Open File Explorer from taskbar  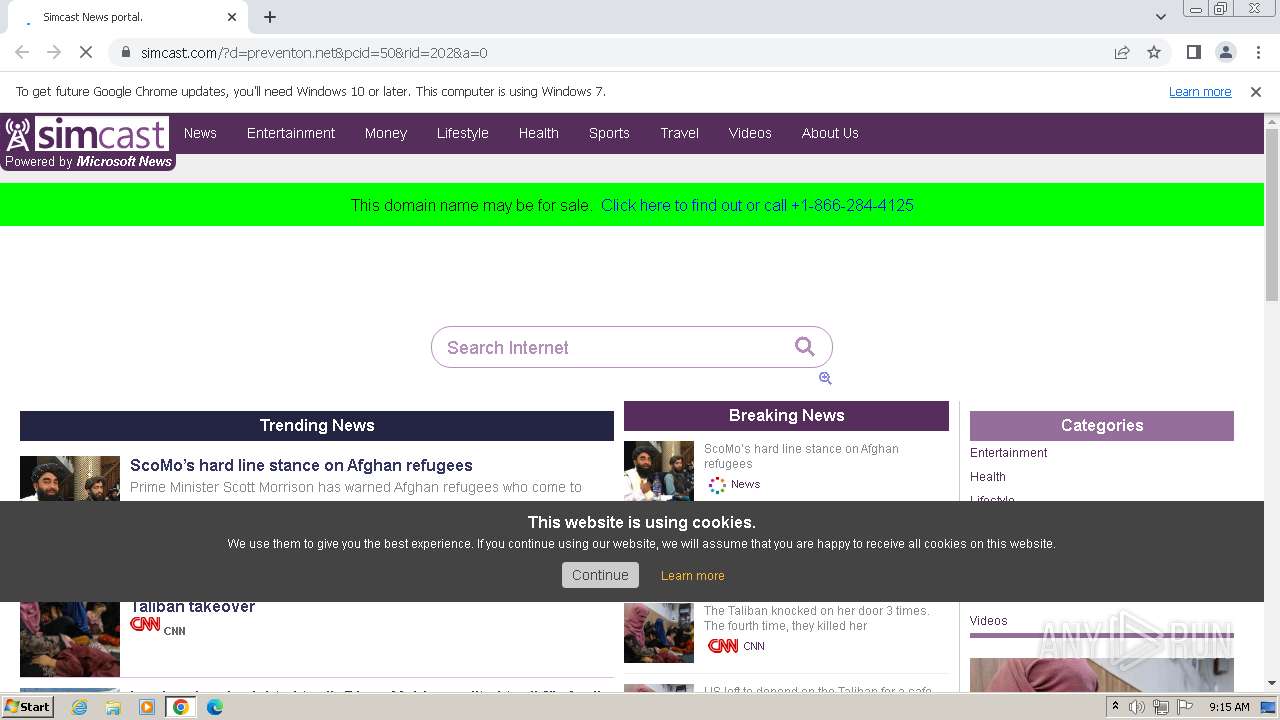coord(113,707)
